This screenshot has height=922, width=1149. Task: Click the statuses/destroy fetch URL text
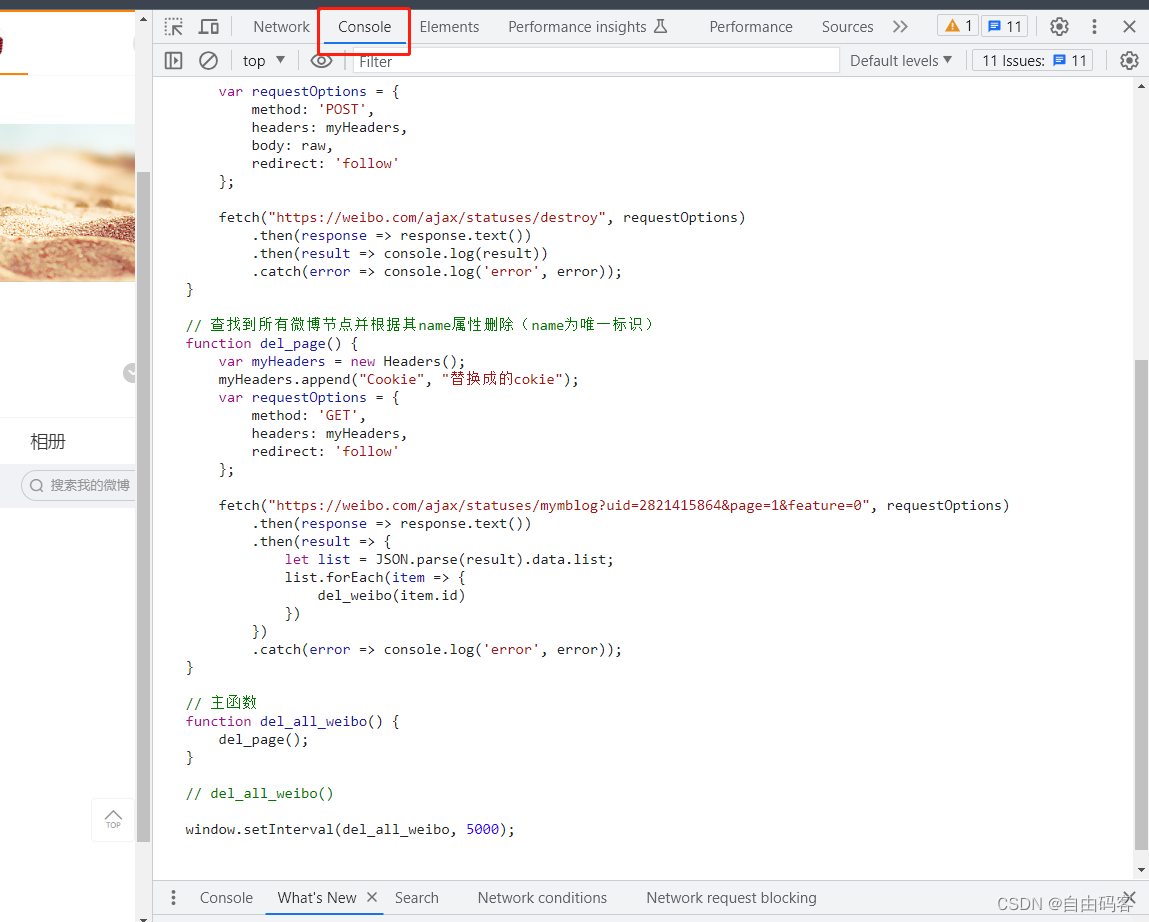437,218
